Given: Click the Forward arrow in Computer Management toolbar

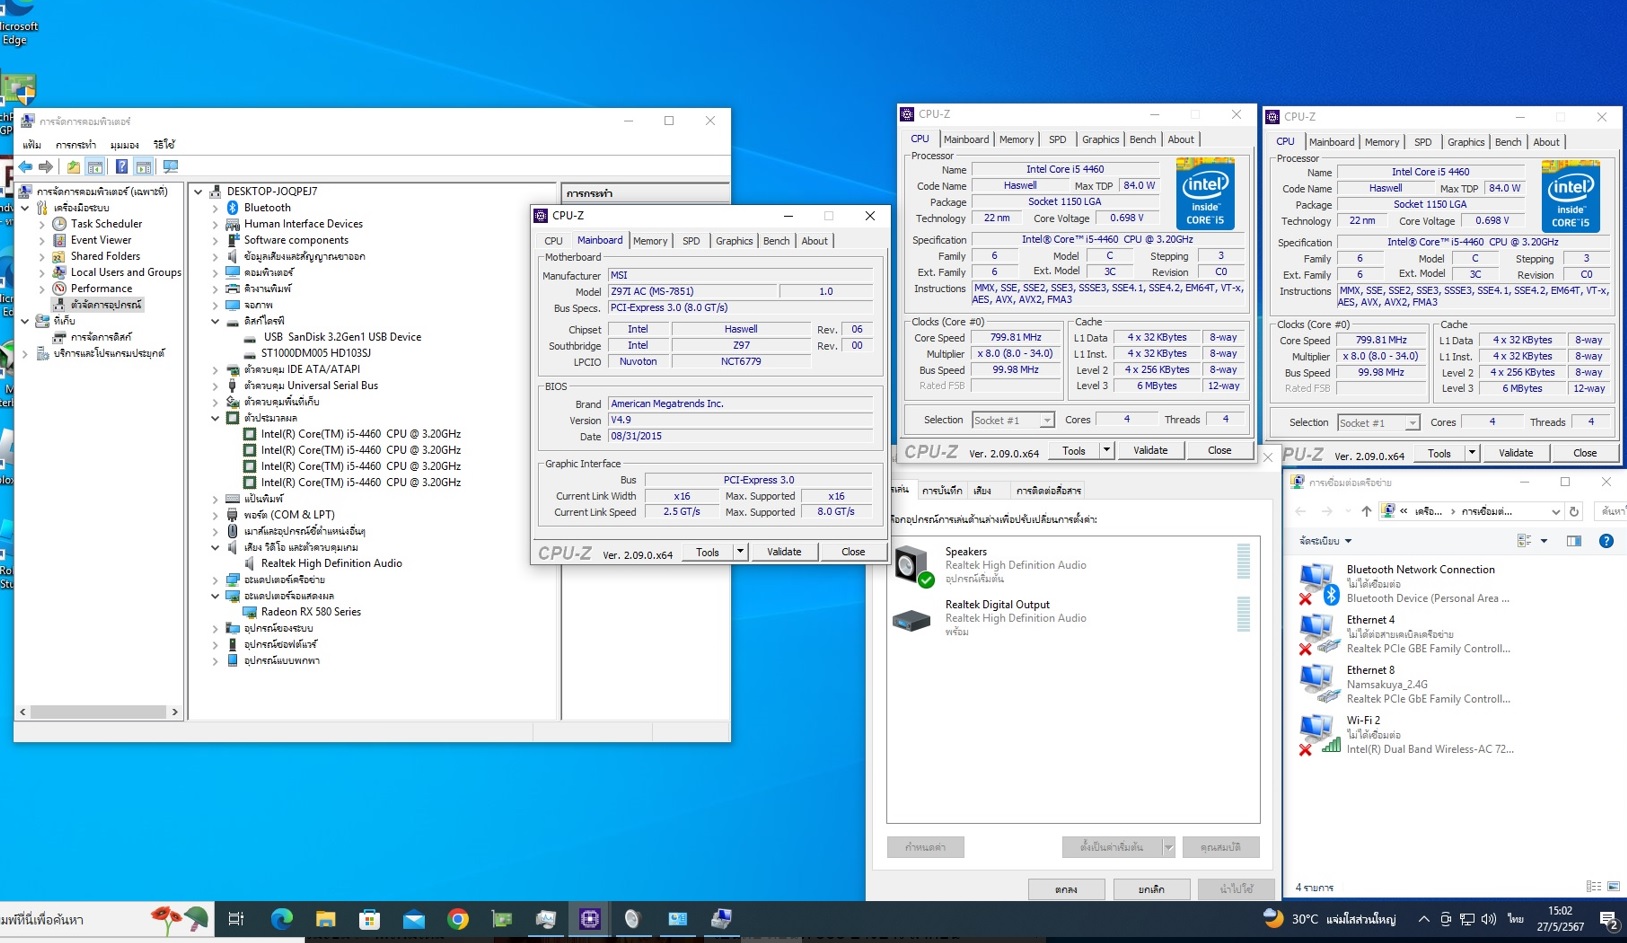Looking at the screenshot, I should 46,167.
